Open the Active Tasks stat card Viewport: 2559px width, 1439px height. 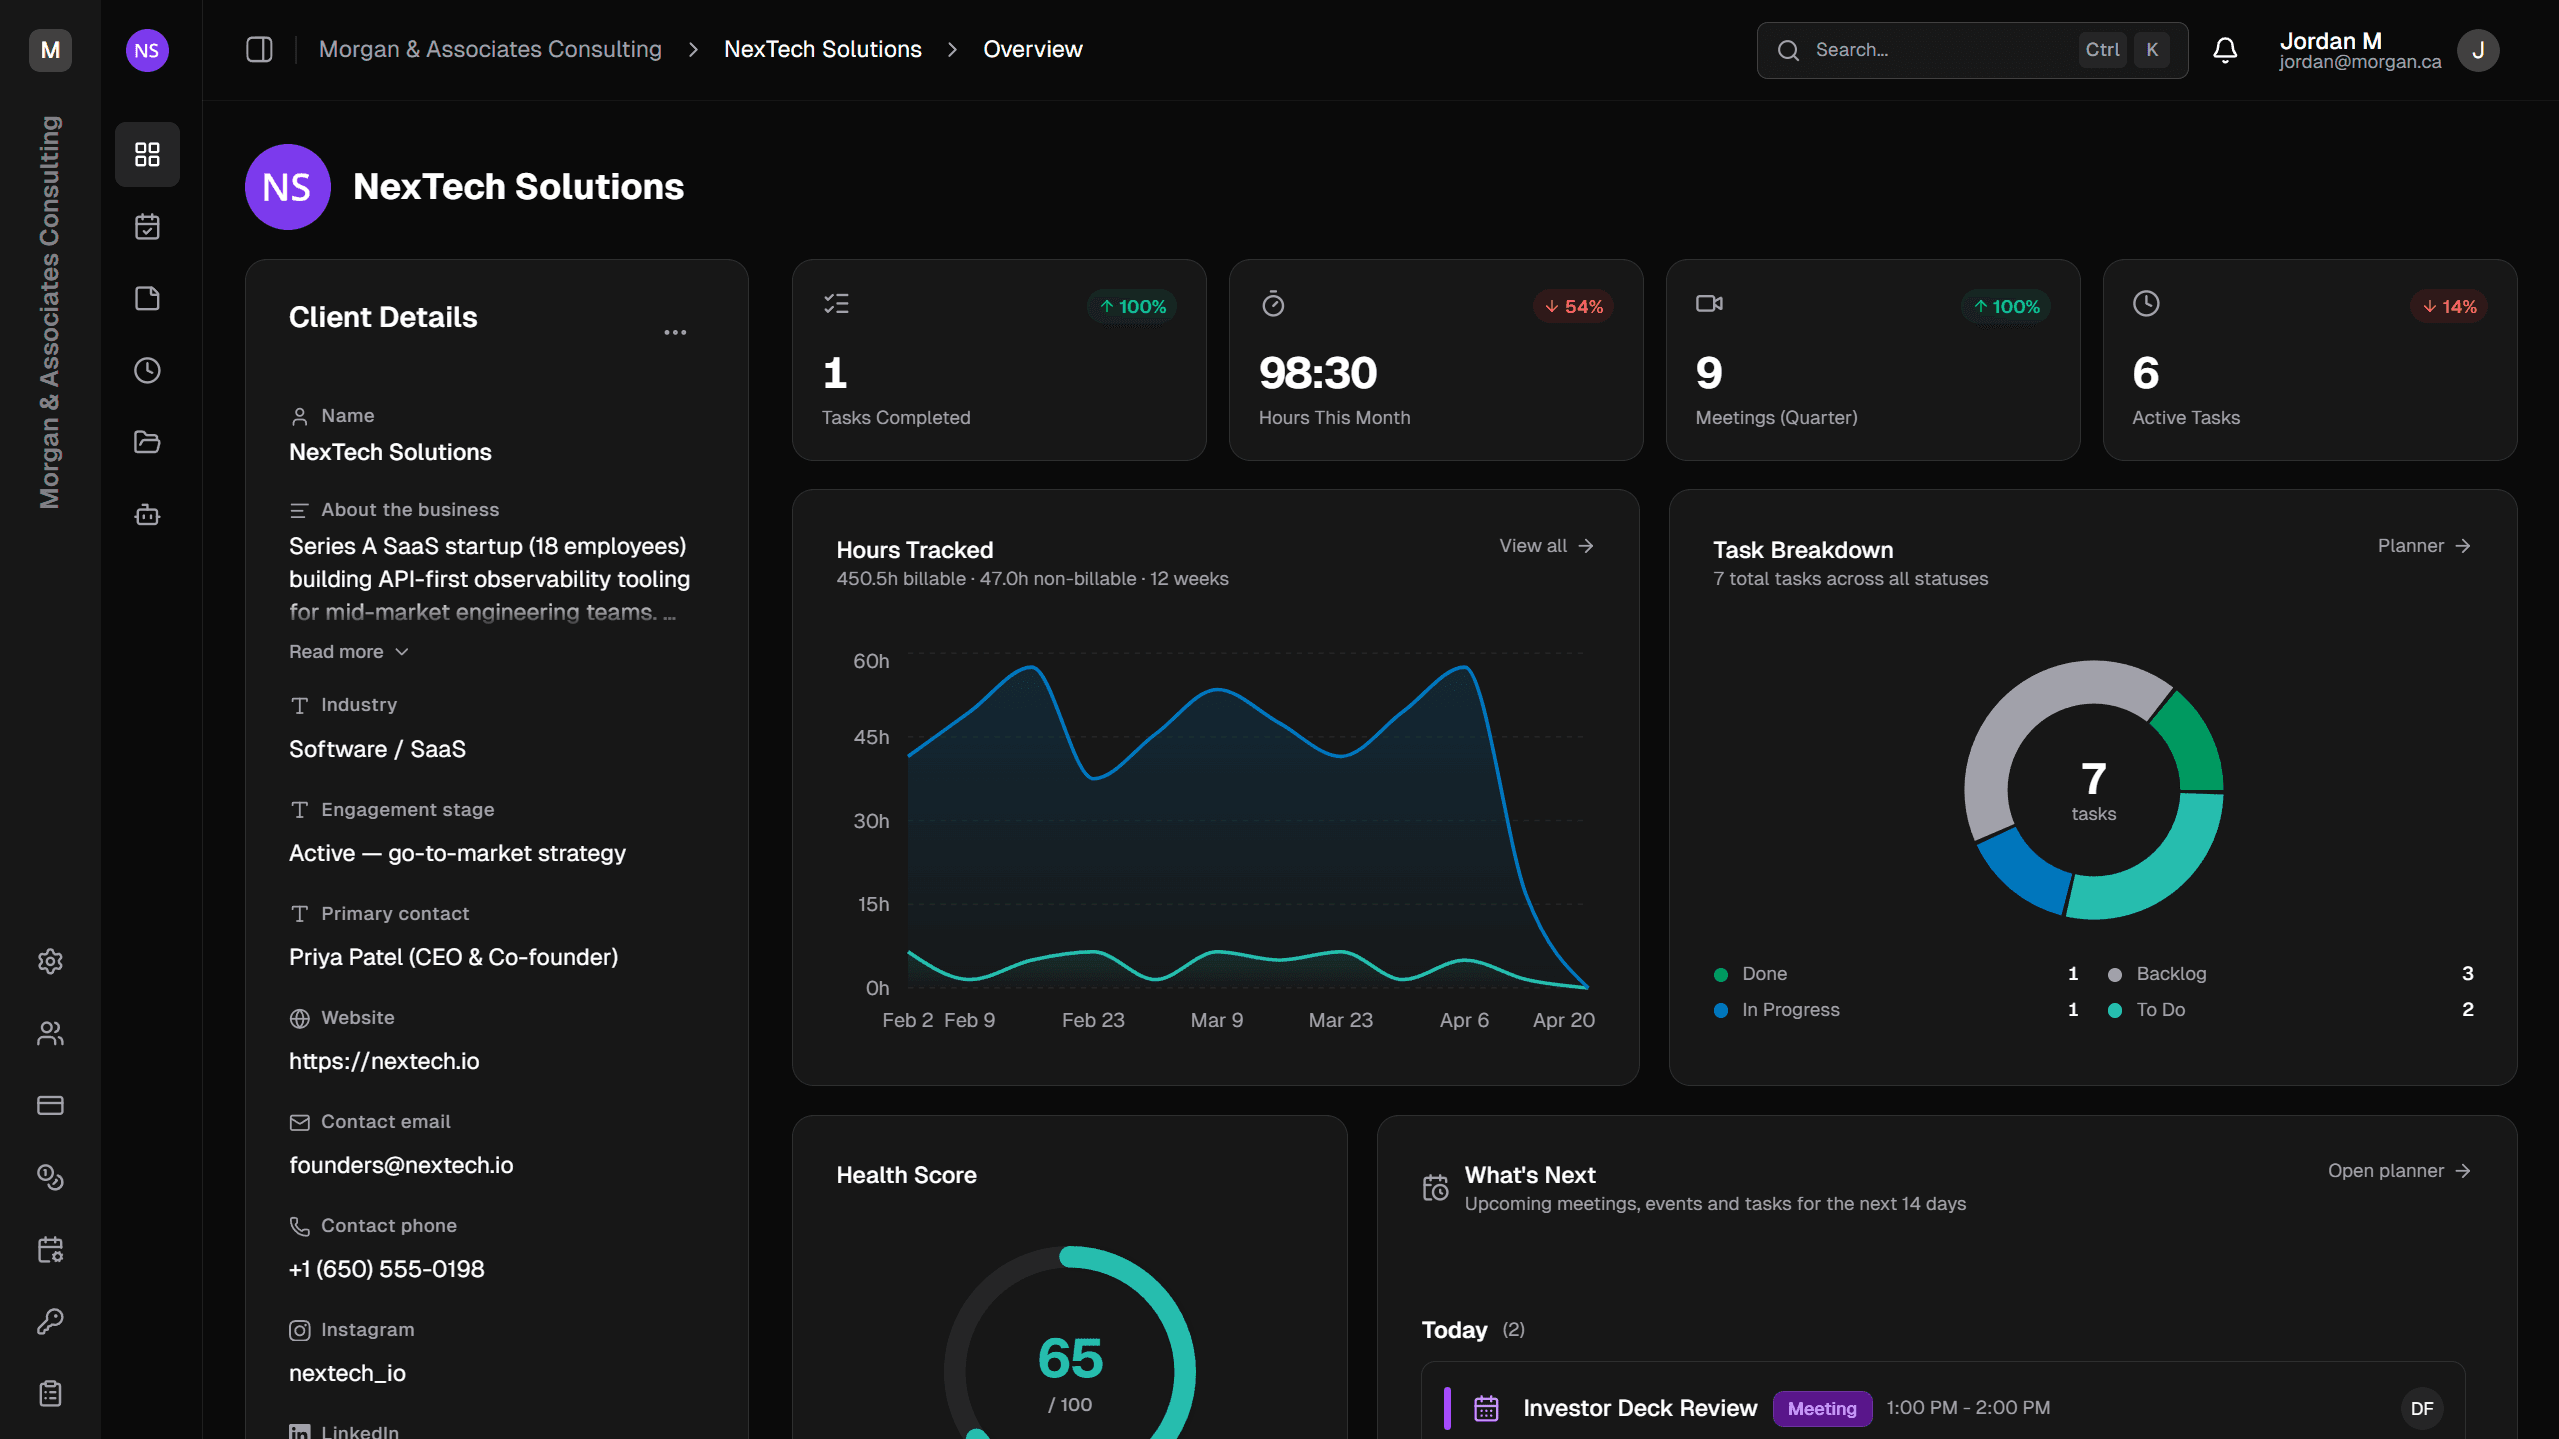[x=2310, y=360]
